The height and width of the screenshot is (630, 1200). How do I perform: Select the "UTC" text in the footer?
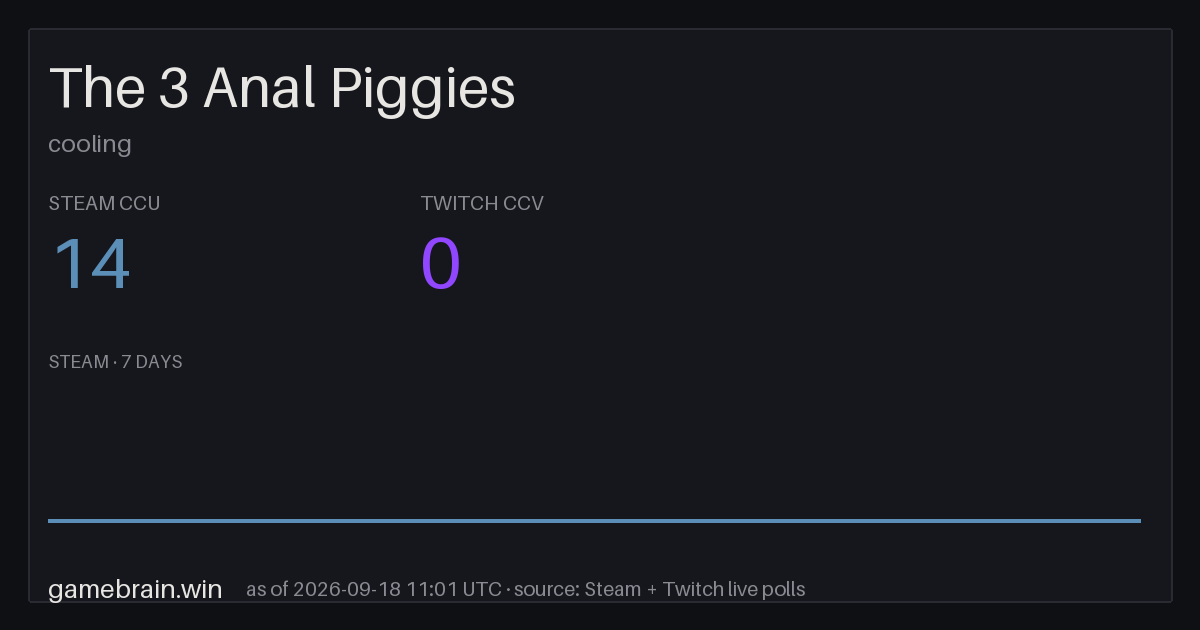482,589
